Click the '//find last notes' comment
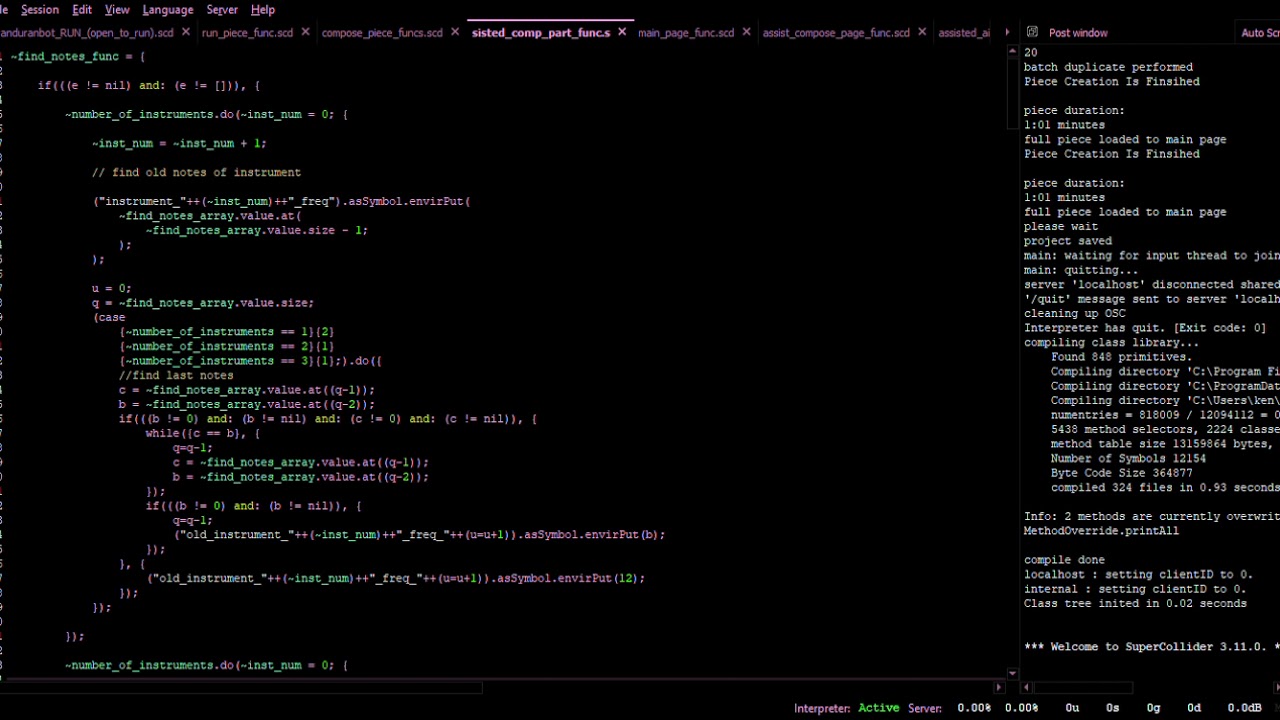Image resolution: width=1280 pixels, height=720 pixels. 176,375
